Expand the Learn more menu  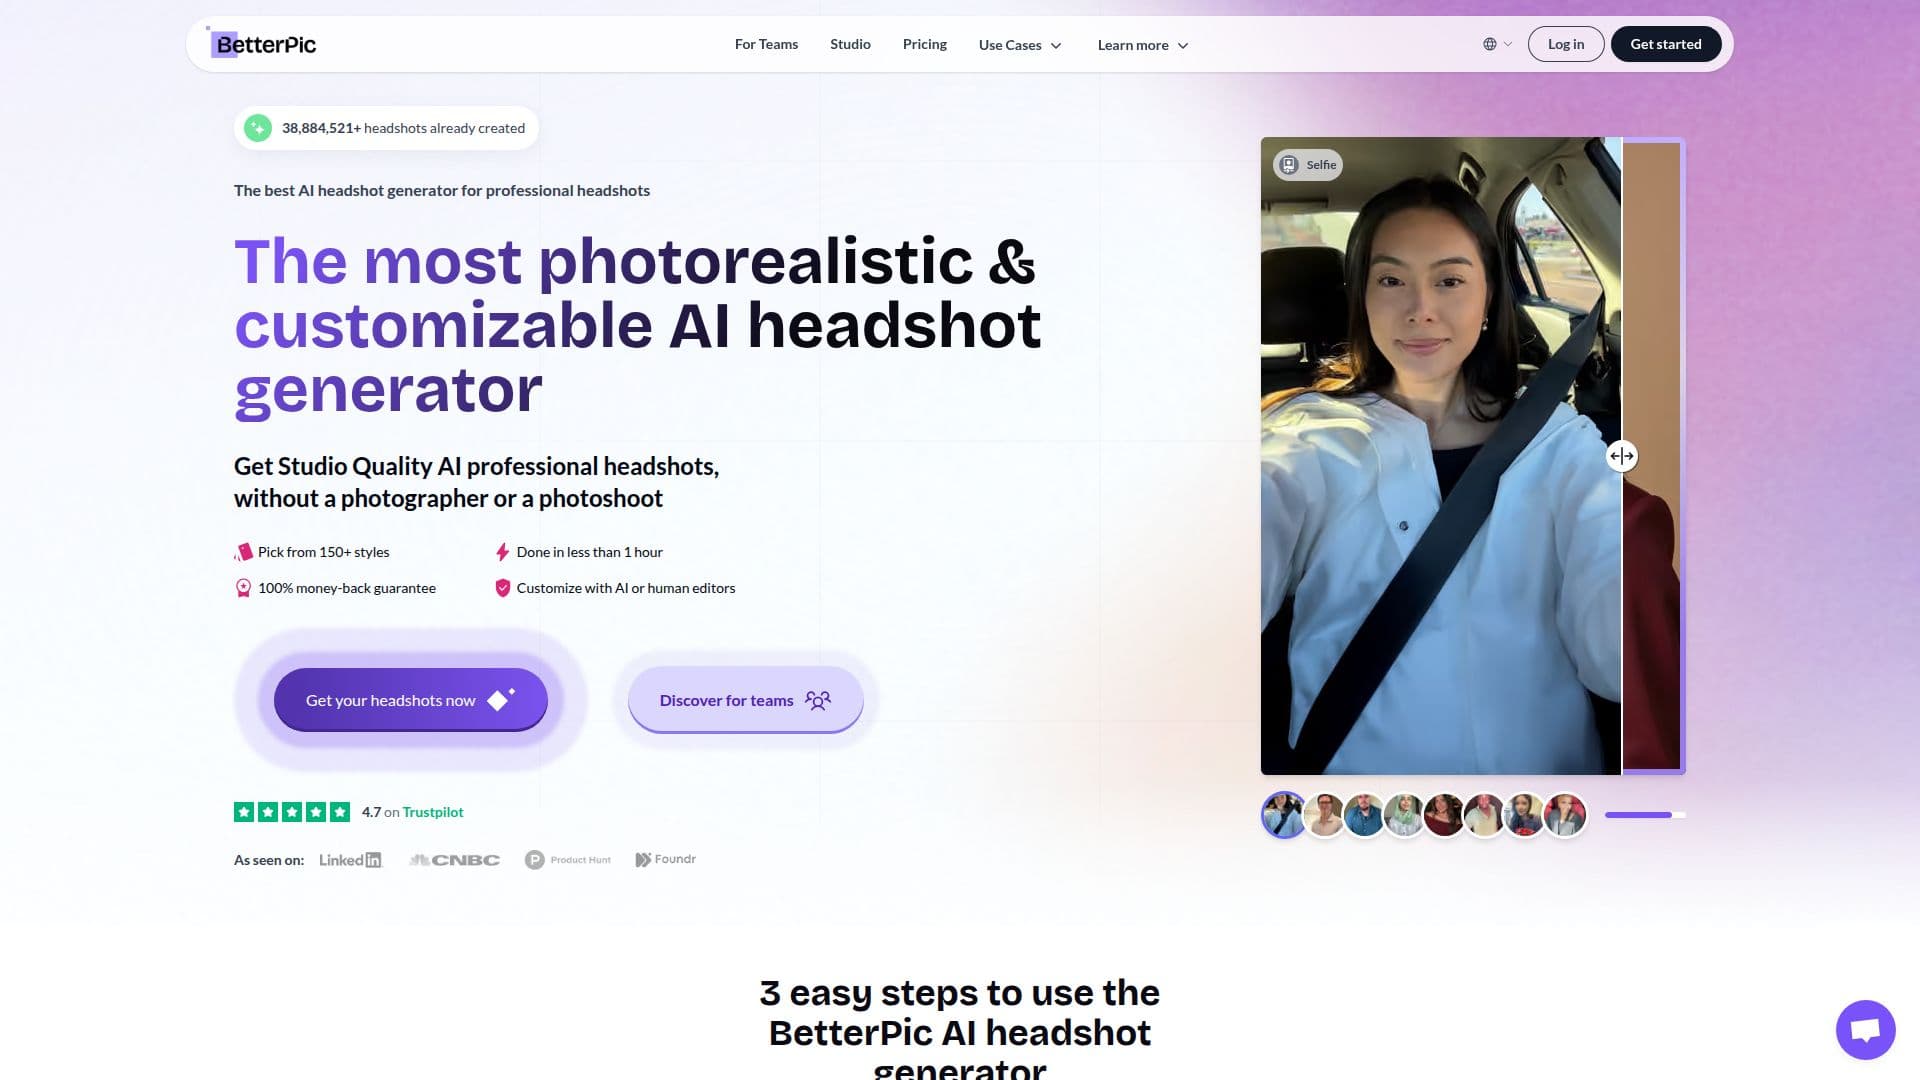pos(1143,45)
